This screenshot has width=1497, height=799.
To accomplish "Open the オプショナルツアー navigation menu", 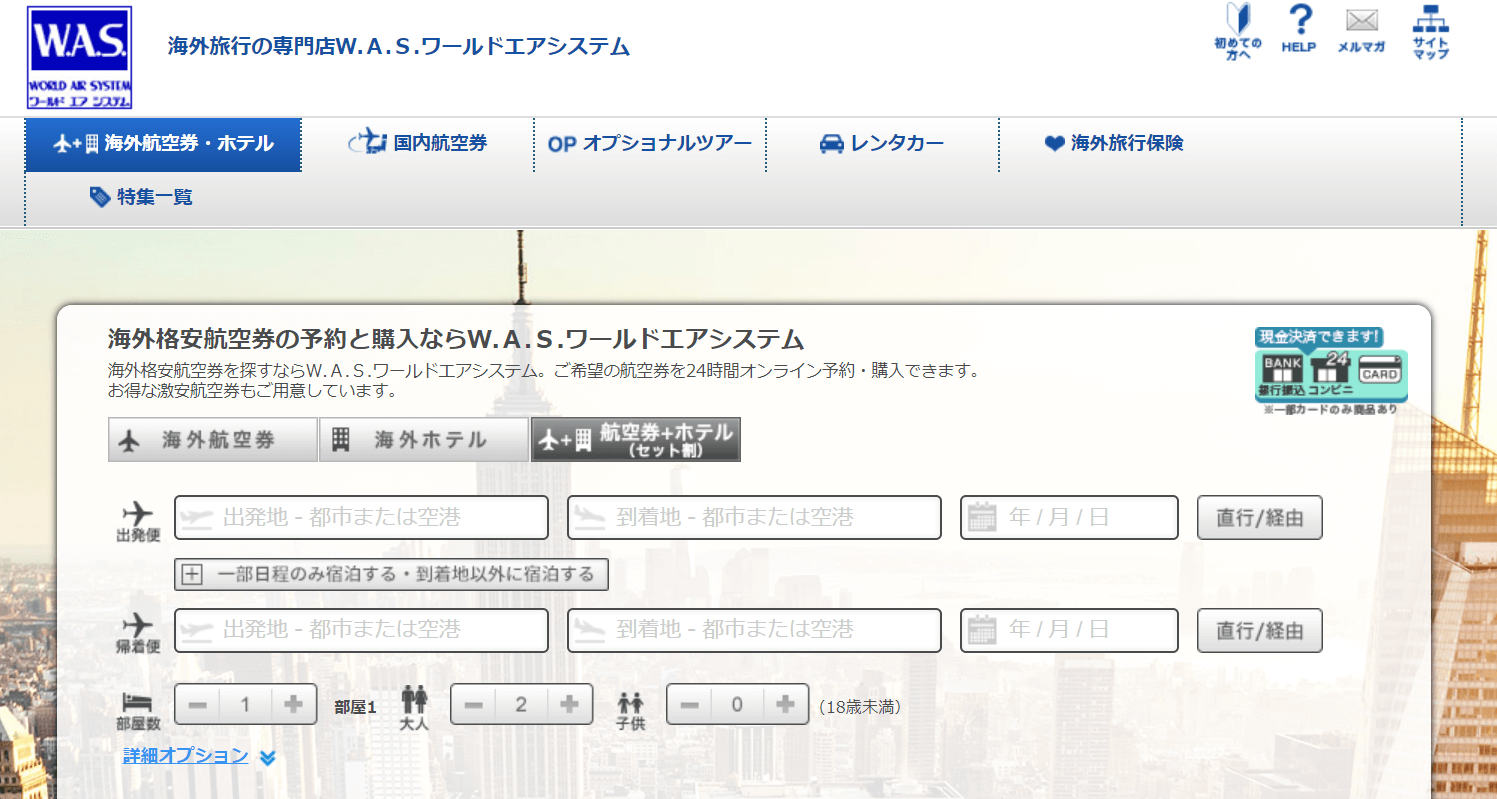I will [x=650, y=144].
